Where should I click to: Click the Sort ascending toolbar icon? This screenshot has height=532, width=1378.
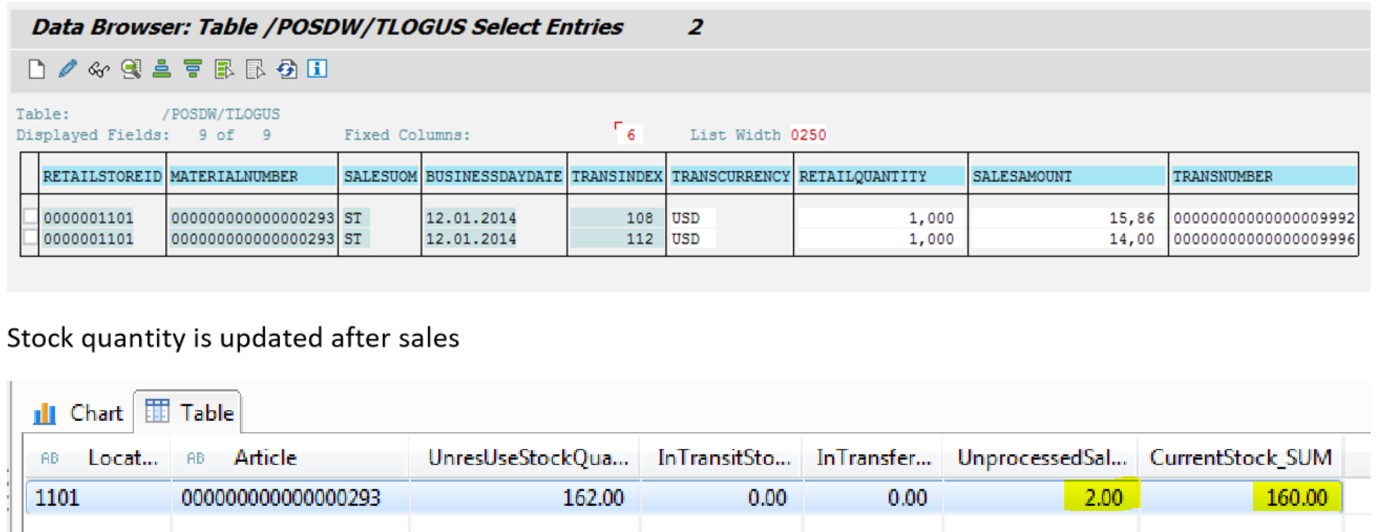[x=161, y=69]
